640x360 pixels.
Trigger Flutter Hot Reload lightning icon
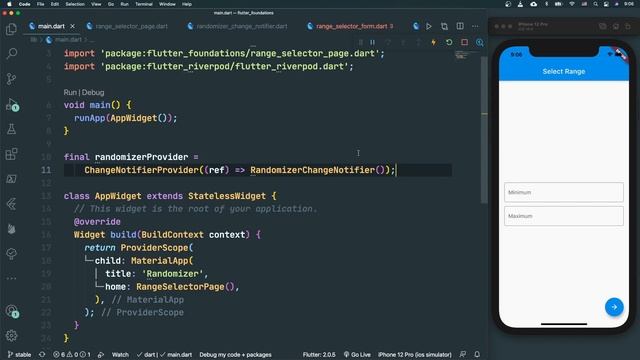(x=433, y=42)
